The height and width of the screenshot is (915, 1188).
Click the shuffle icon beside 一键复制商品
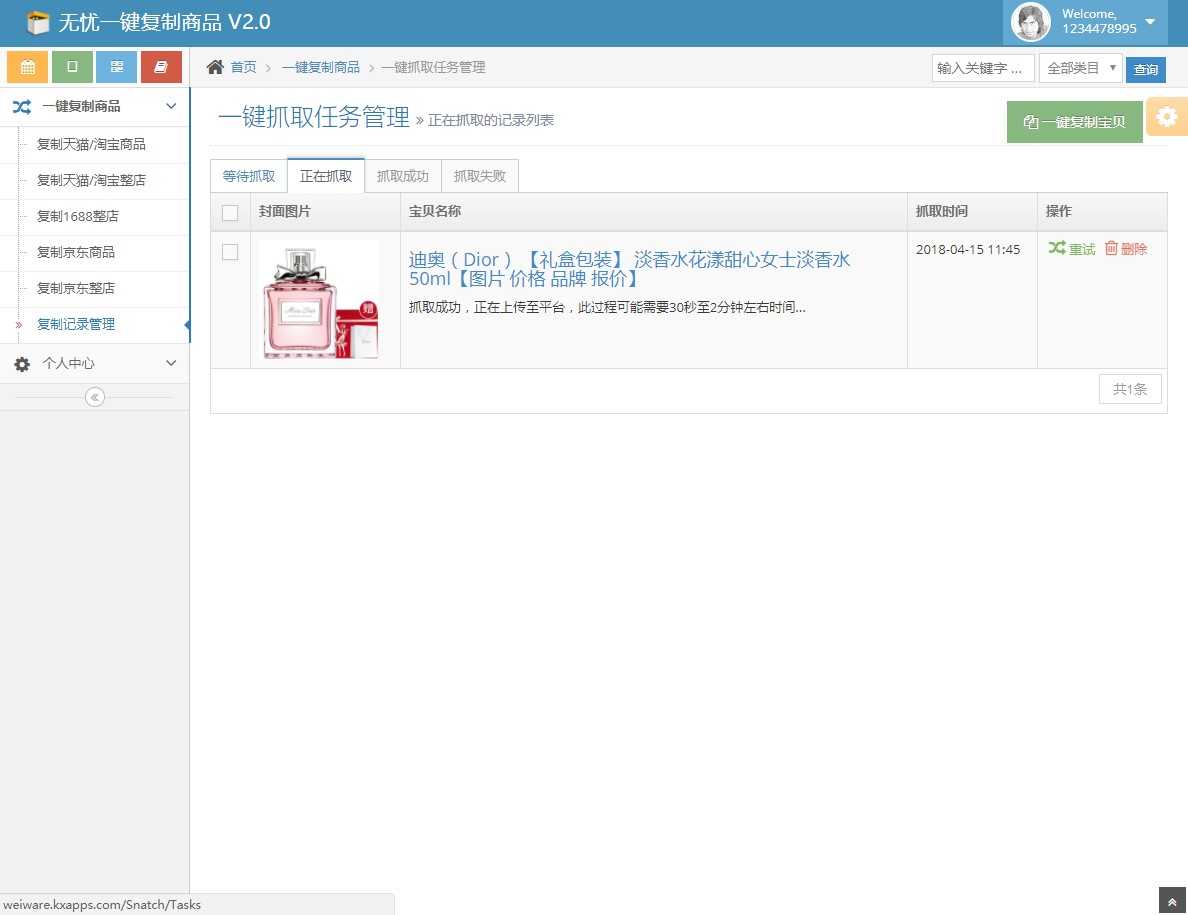coord(22,107)
